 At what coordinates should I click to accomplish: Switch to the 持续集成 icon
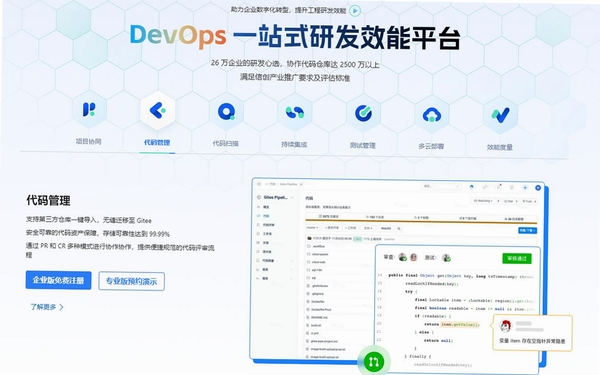[294, 112]
